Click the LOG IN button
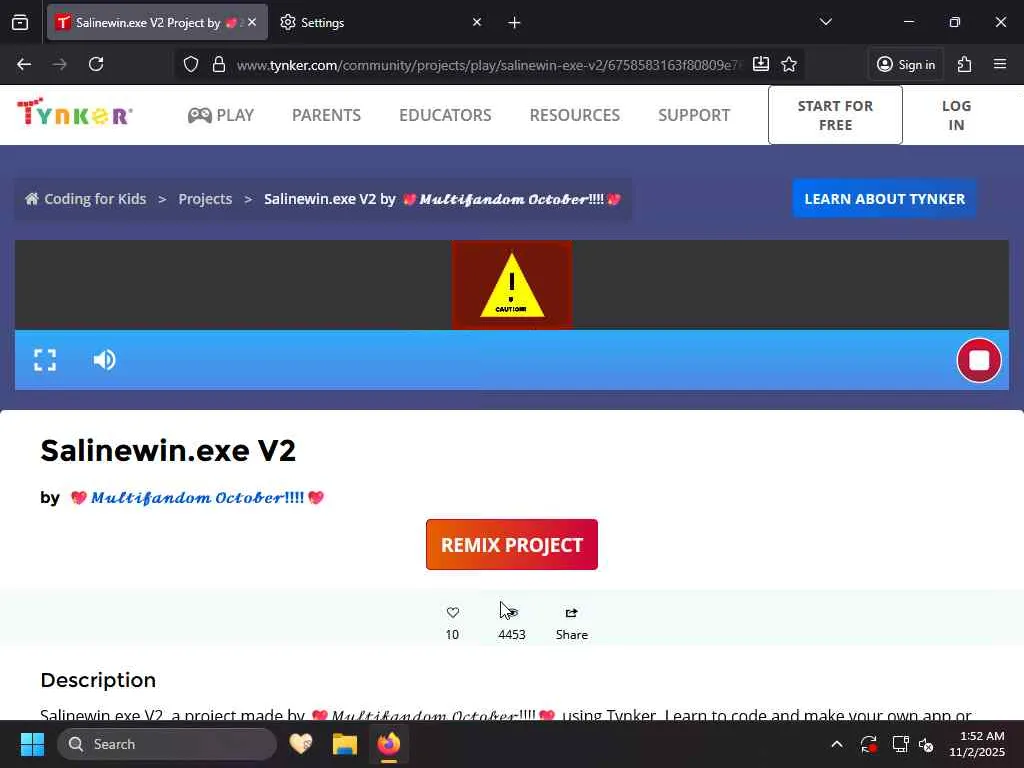The width and height of the screenshot is (1024, 768). coord(956,115)
